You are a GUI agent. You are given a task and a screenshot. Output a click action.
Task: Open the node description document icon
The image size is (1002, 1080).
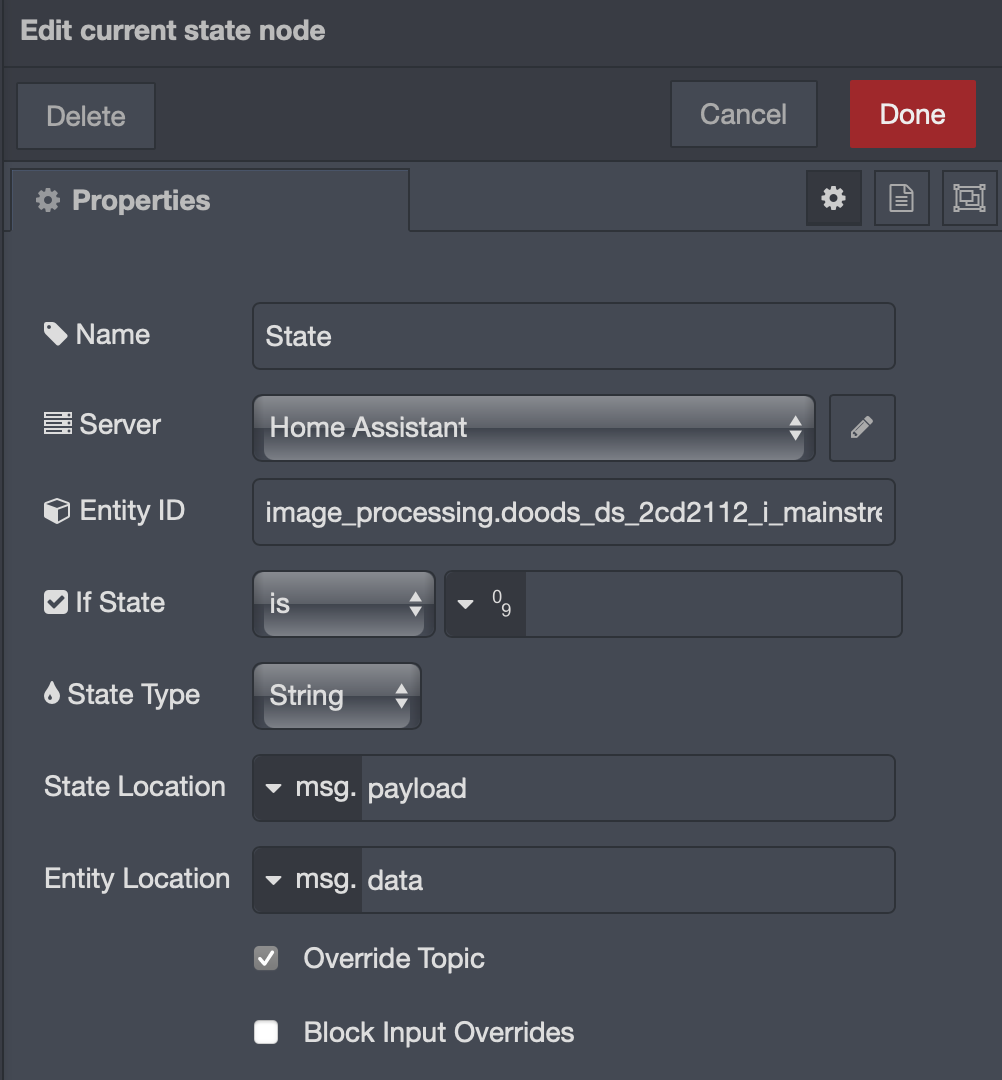(901, 198)
